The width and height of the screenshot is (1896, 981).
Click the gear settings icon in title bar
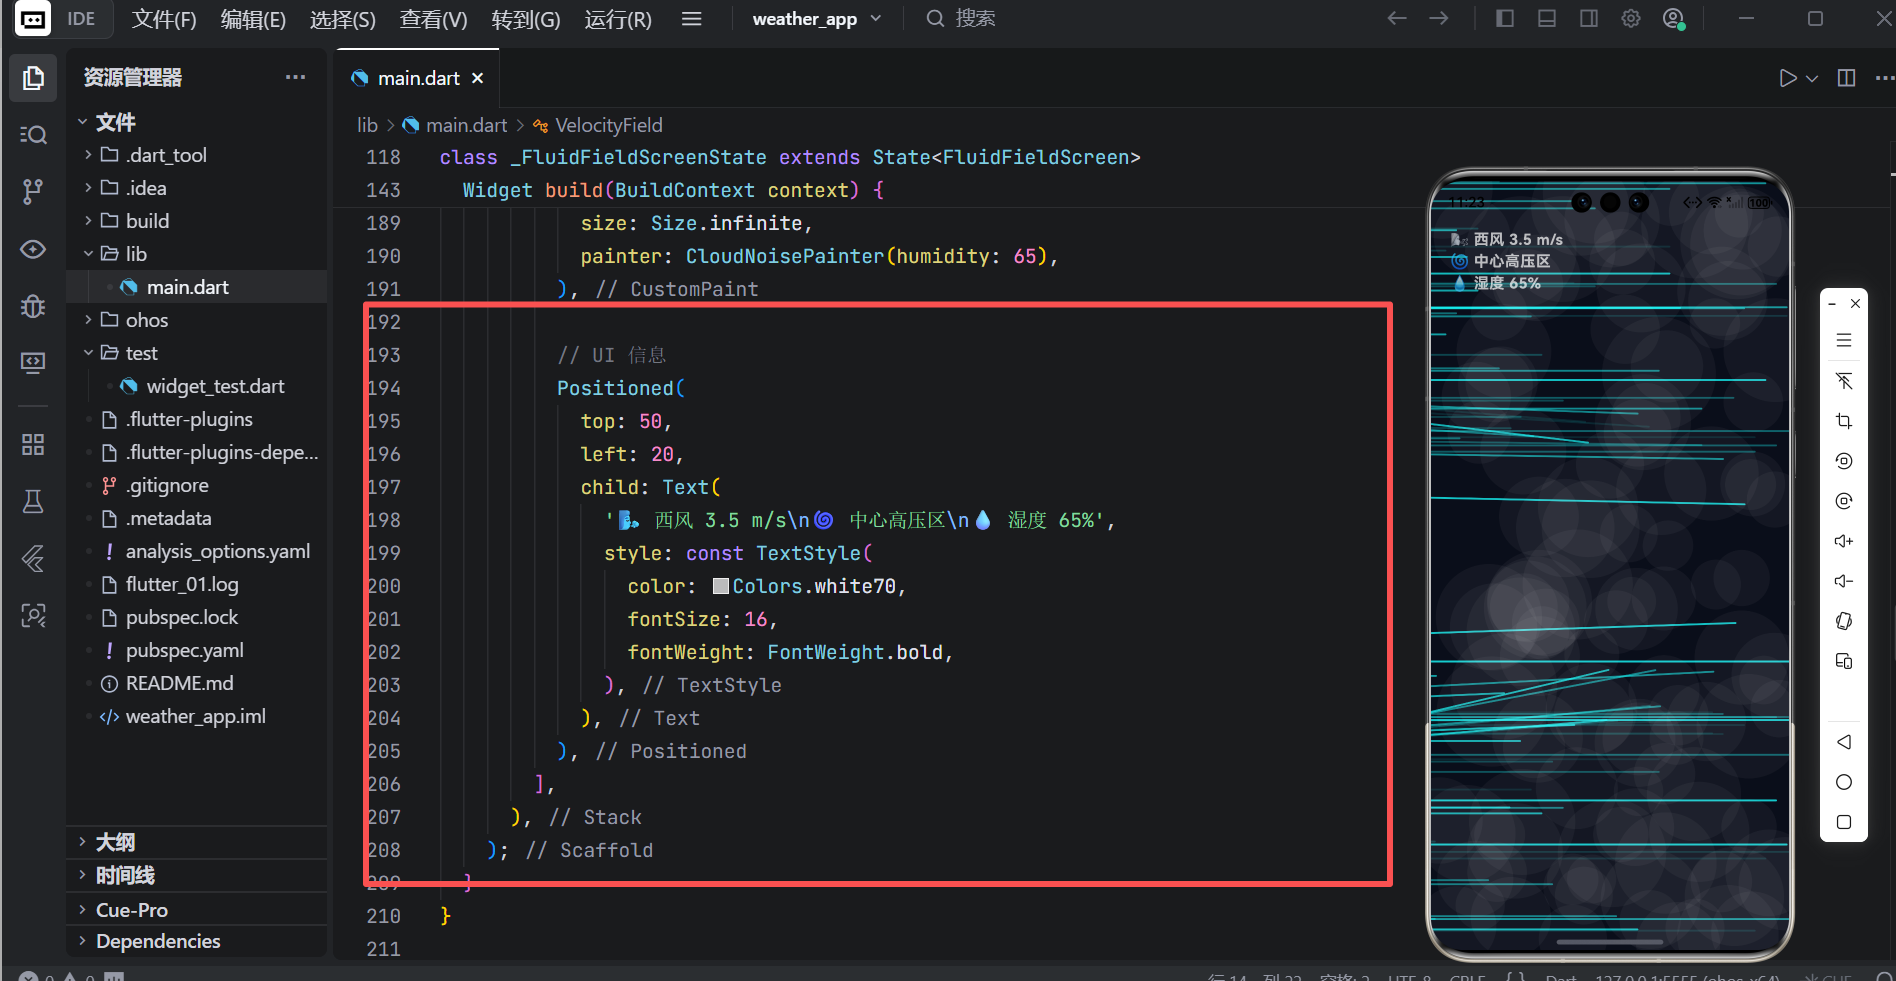pos(1631,18)
